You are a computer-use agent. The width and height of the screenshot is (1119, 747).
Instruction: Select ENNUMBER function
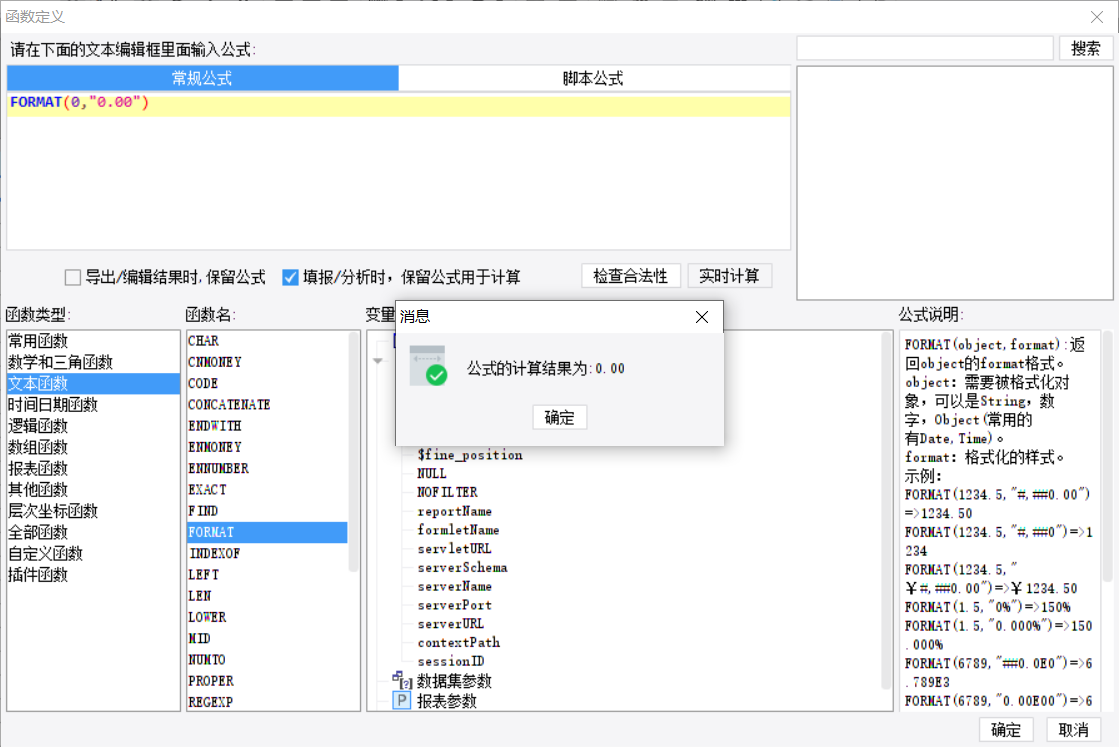(267, 469)
